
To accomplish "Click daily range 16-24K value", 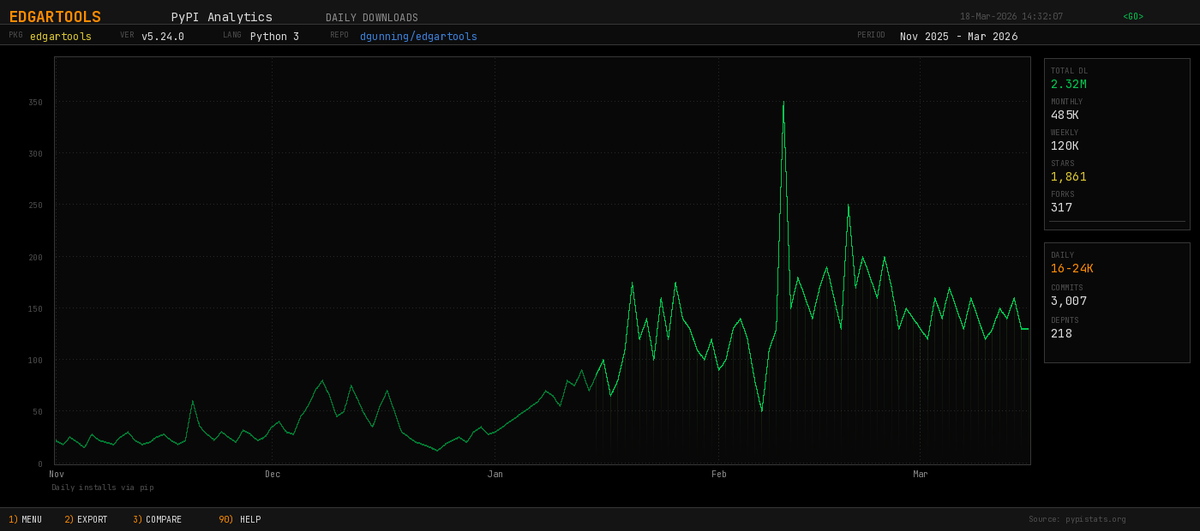I will coord(1072,269).
